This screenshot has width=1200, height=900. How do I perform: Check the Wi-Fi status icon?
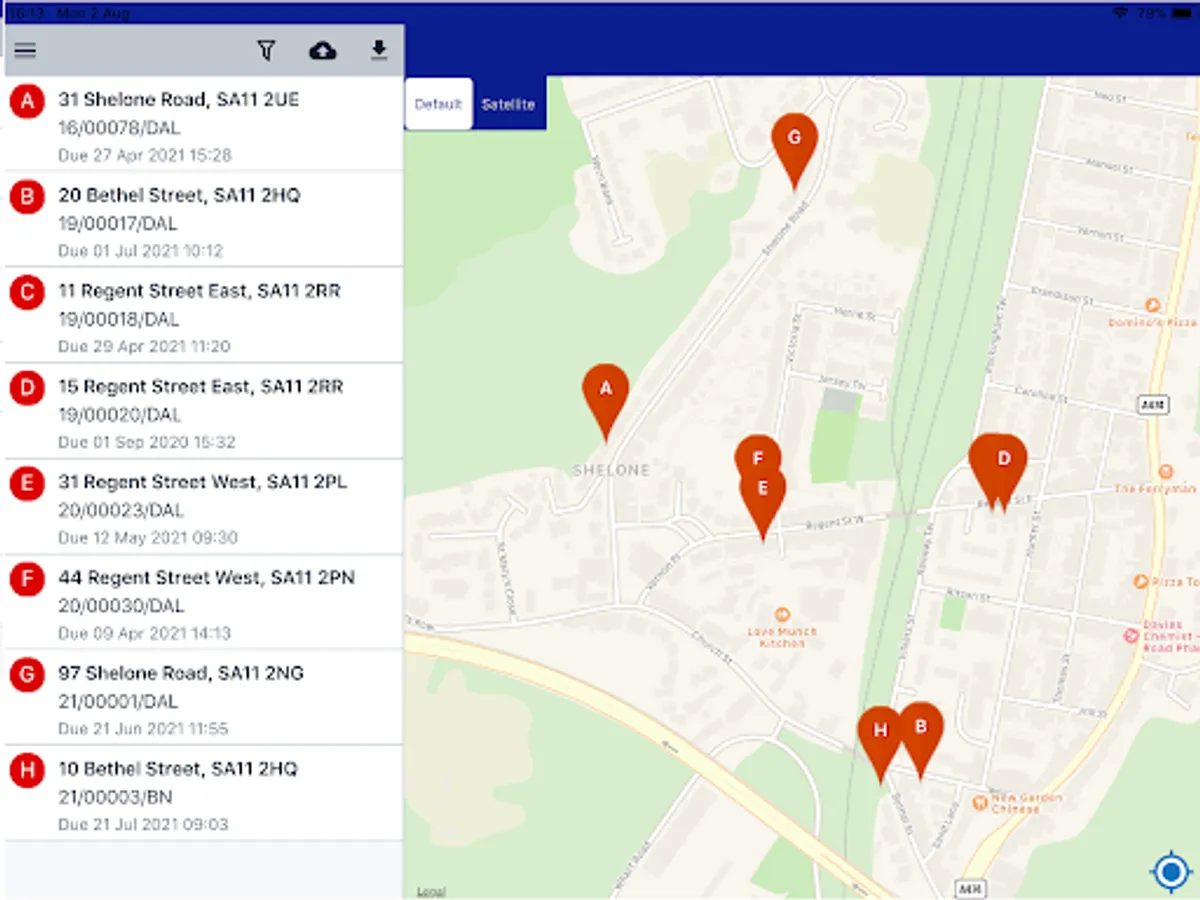(1121, 13)
